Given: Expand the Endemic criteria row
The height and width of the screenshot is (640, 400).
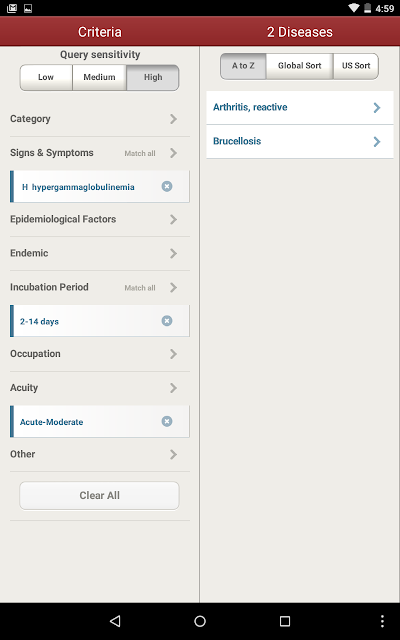Looking at the screenshot, I should click(x=100, y=253).
